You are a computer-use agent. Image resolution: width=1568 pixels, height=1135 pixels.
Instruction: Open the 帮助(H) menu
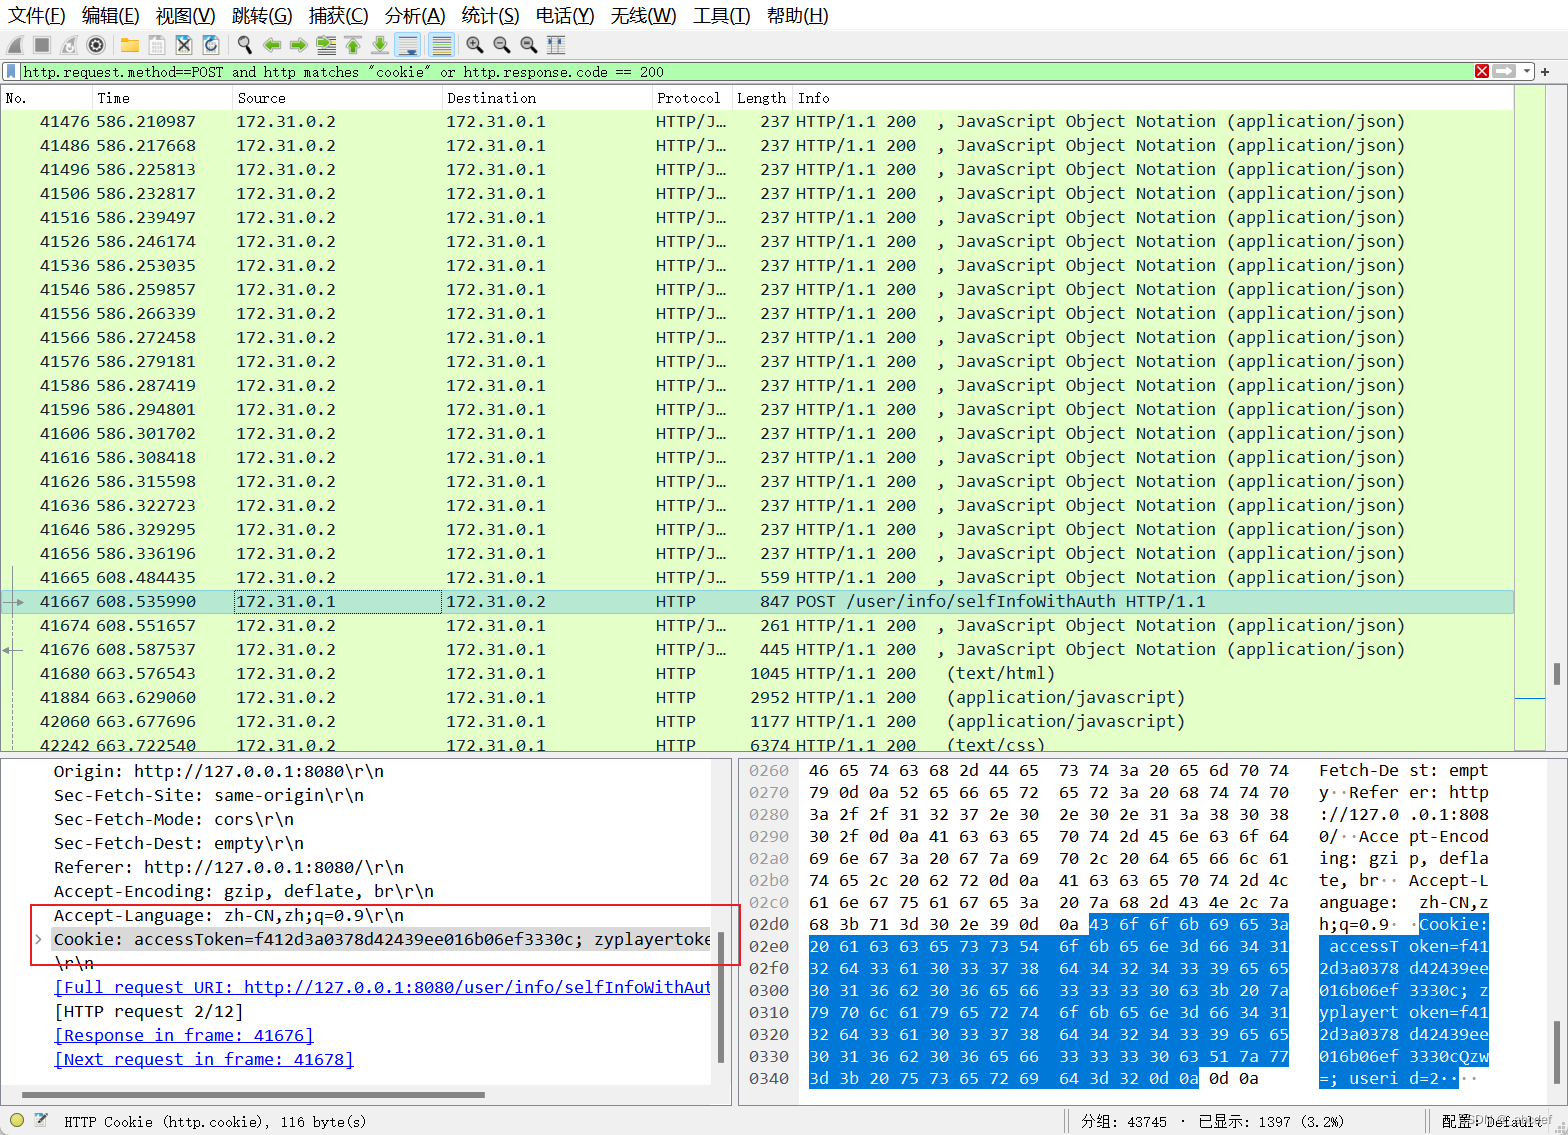click(x=798, y=16)
